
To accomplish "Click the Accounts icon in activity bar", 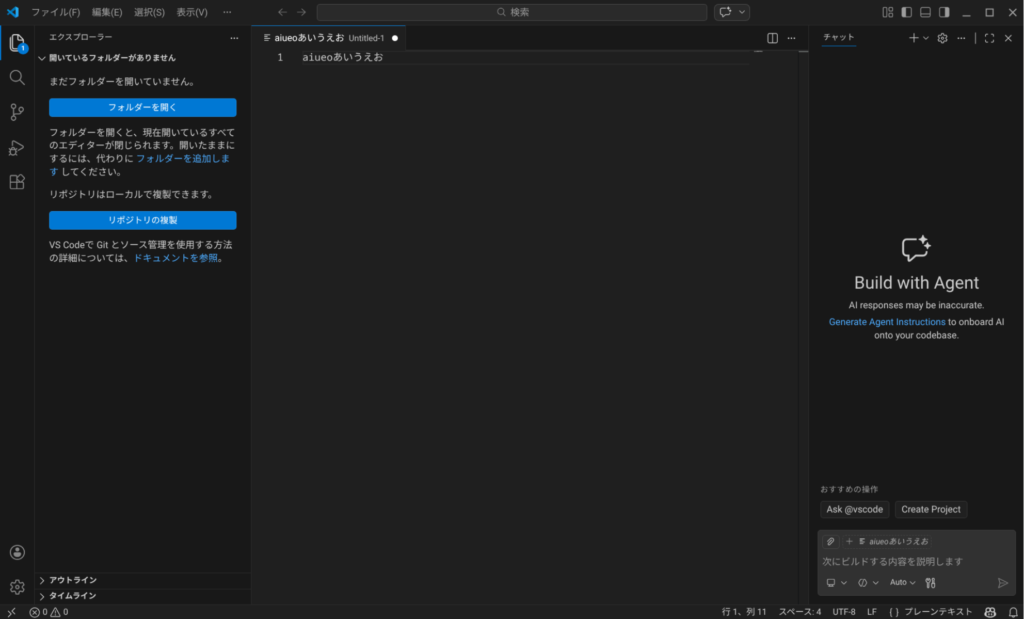I will point(17,552).
